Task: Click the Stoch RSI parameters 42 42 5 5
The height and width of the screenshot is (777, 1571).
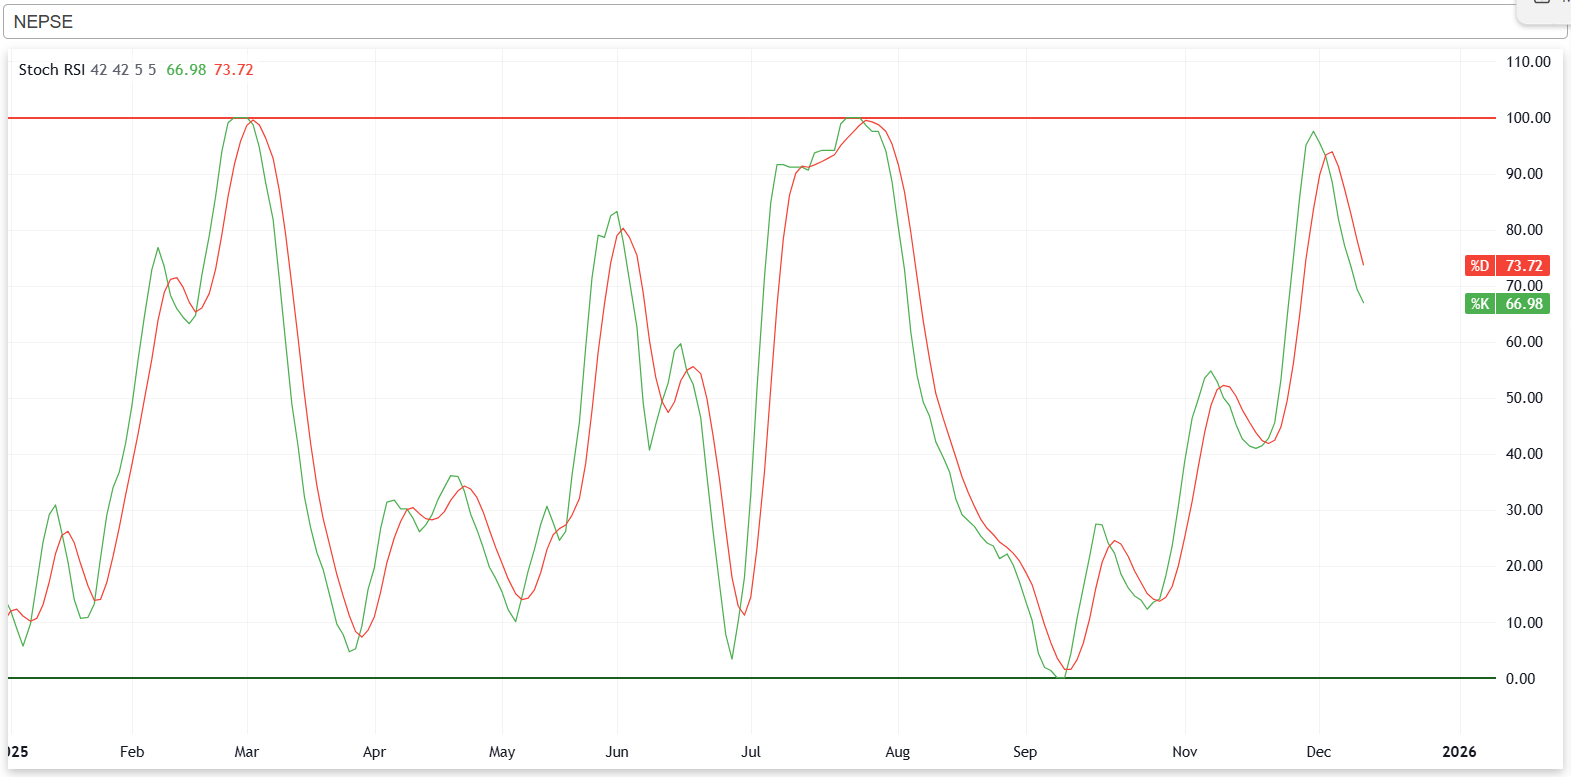Action: coord(123,70)
